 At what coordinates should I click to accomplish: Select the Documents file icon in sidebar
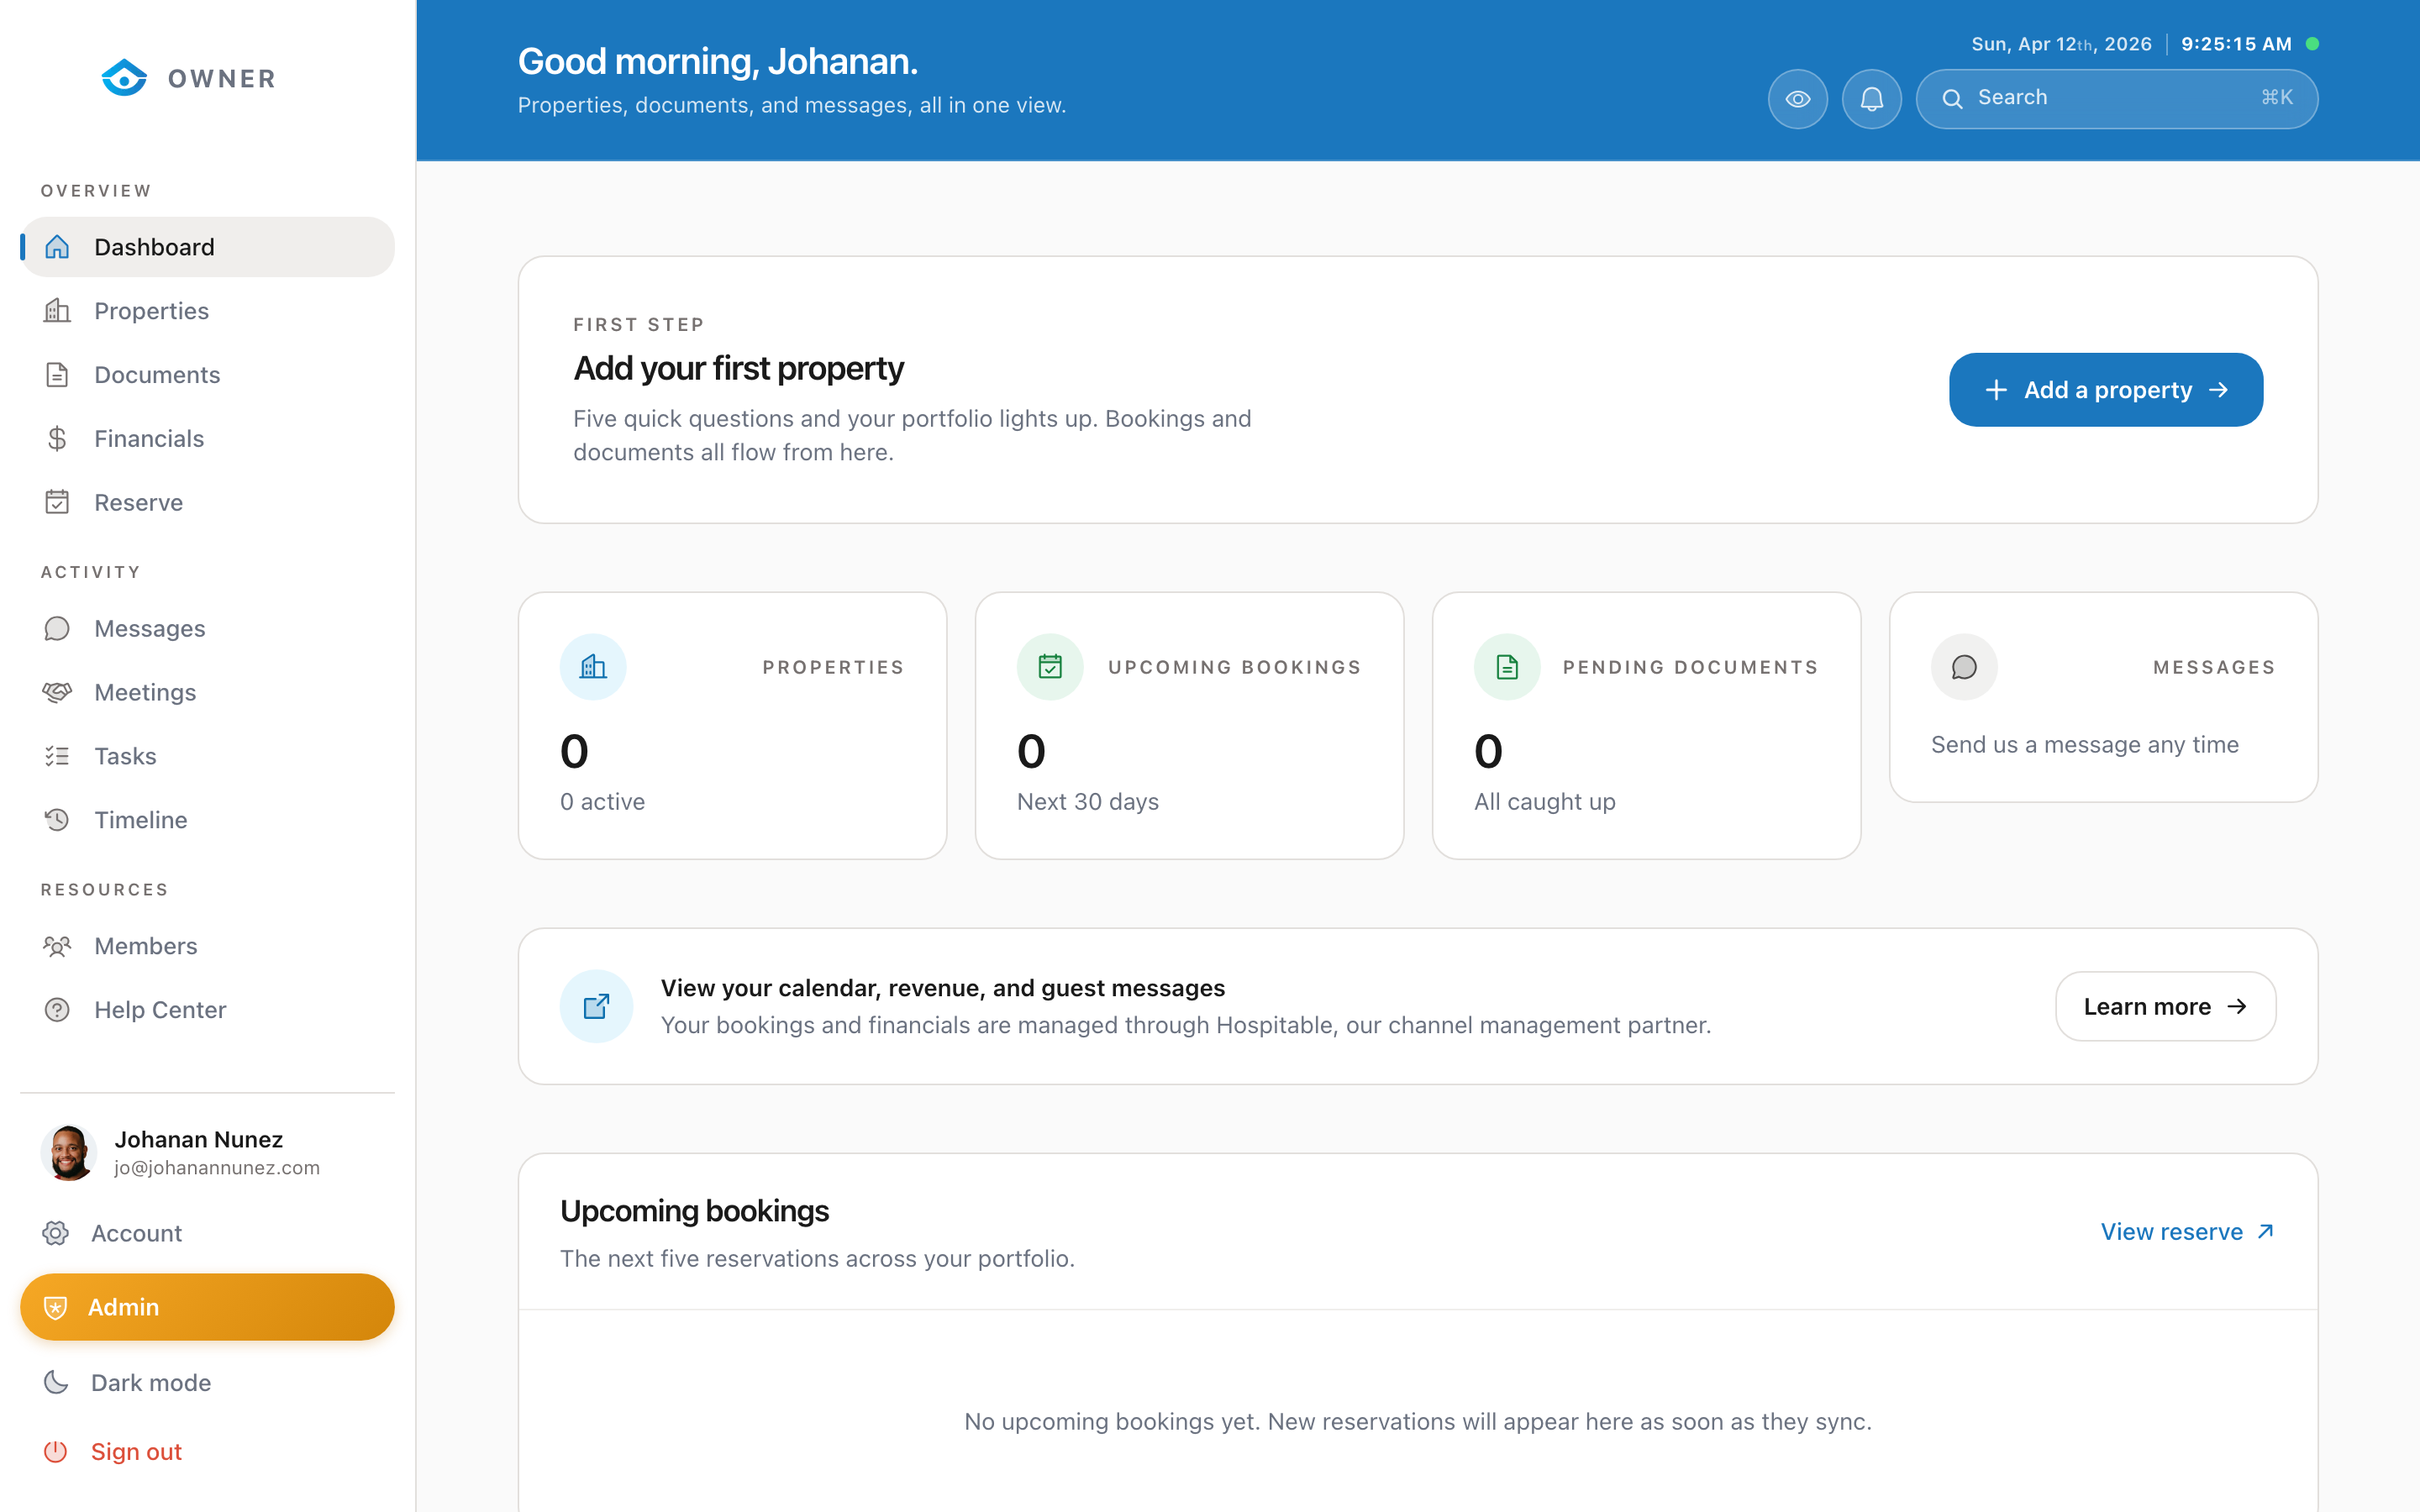pyautogui.click(x=57, y=374)
